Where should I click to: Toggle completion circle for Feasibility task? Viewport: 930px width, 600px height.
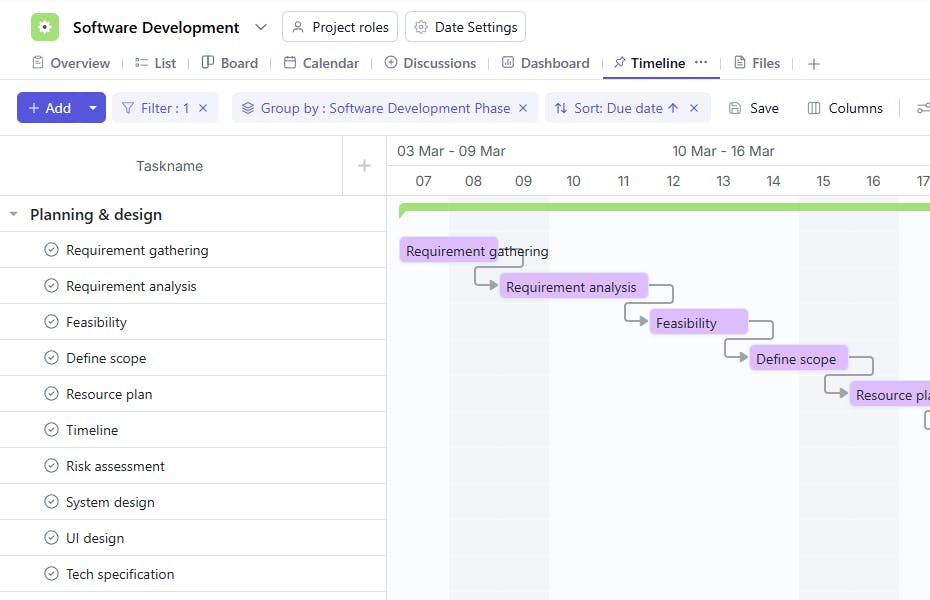pos(52,322)
